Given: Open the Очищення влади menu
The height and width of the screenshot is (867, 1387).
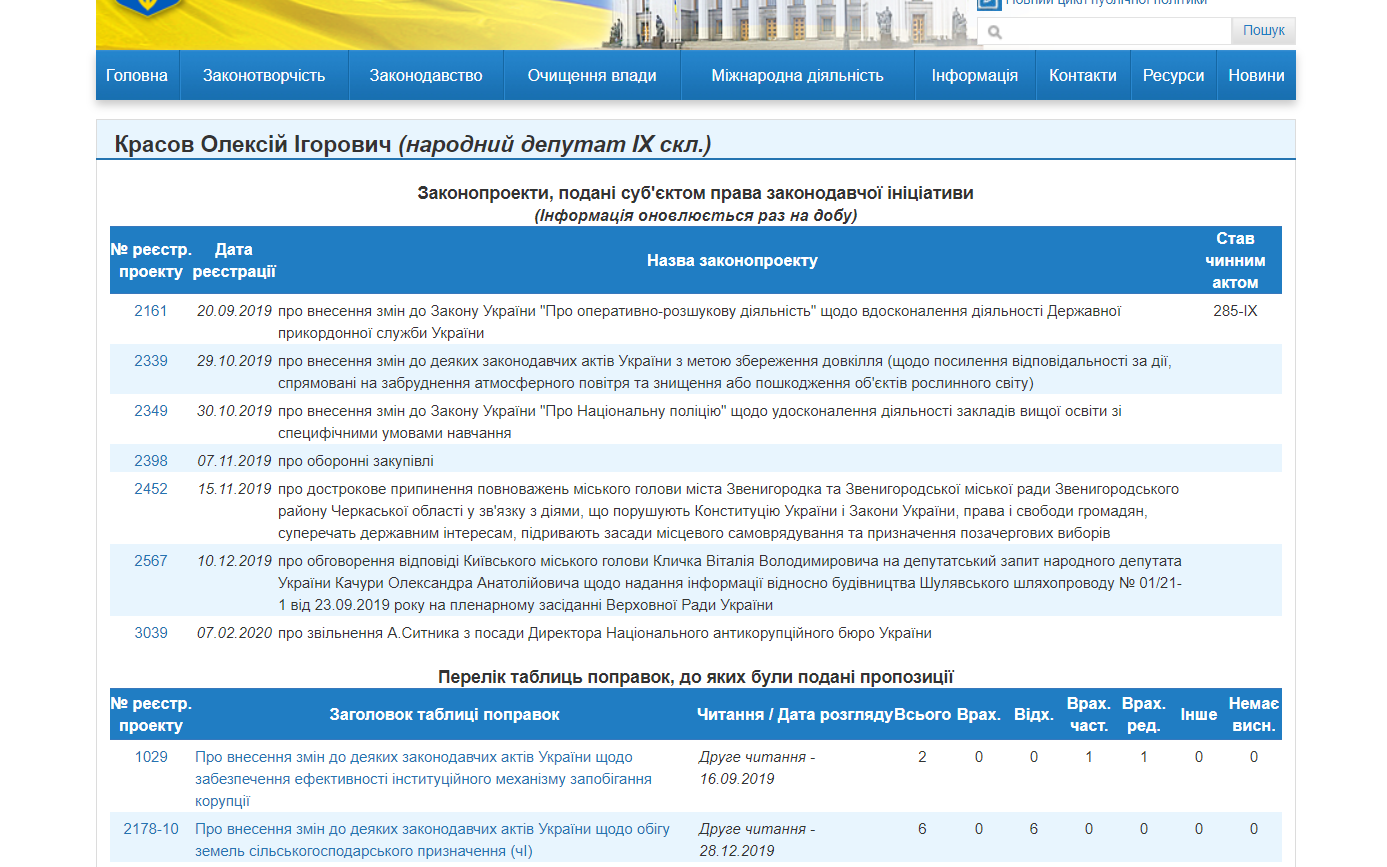Looking at the screenshot, I should [592, 76].
